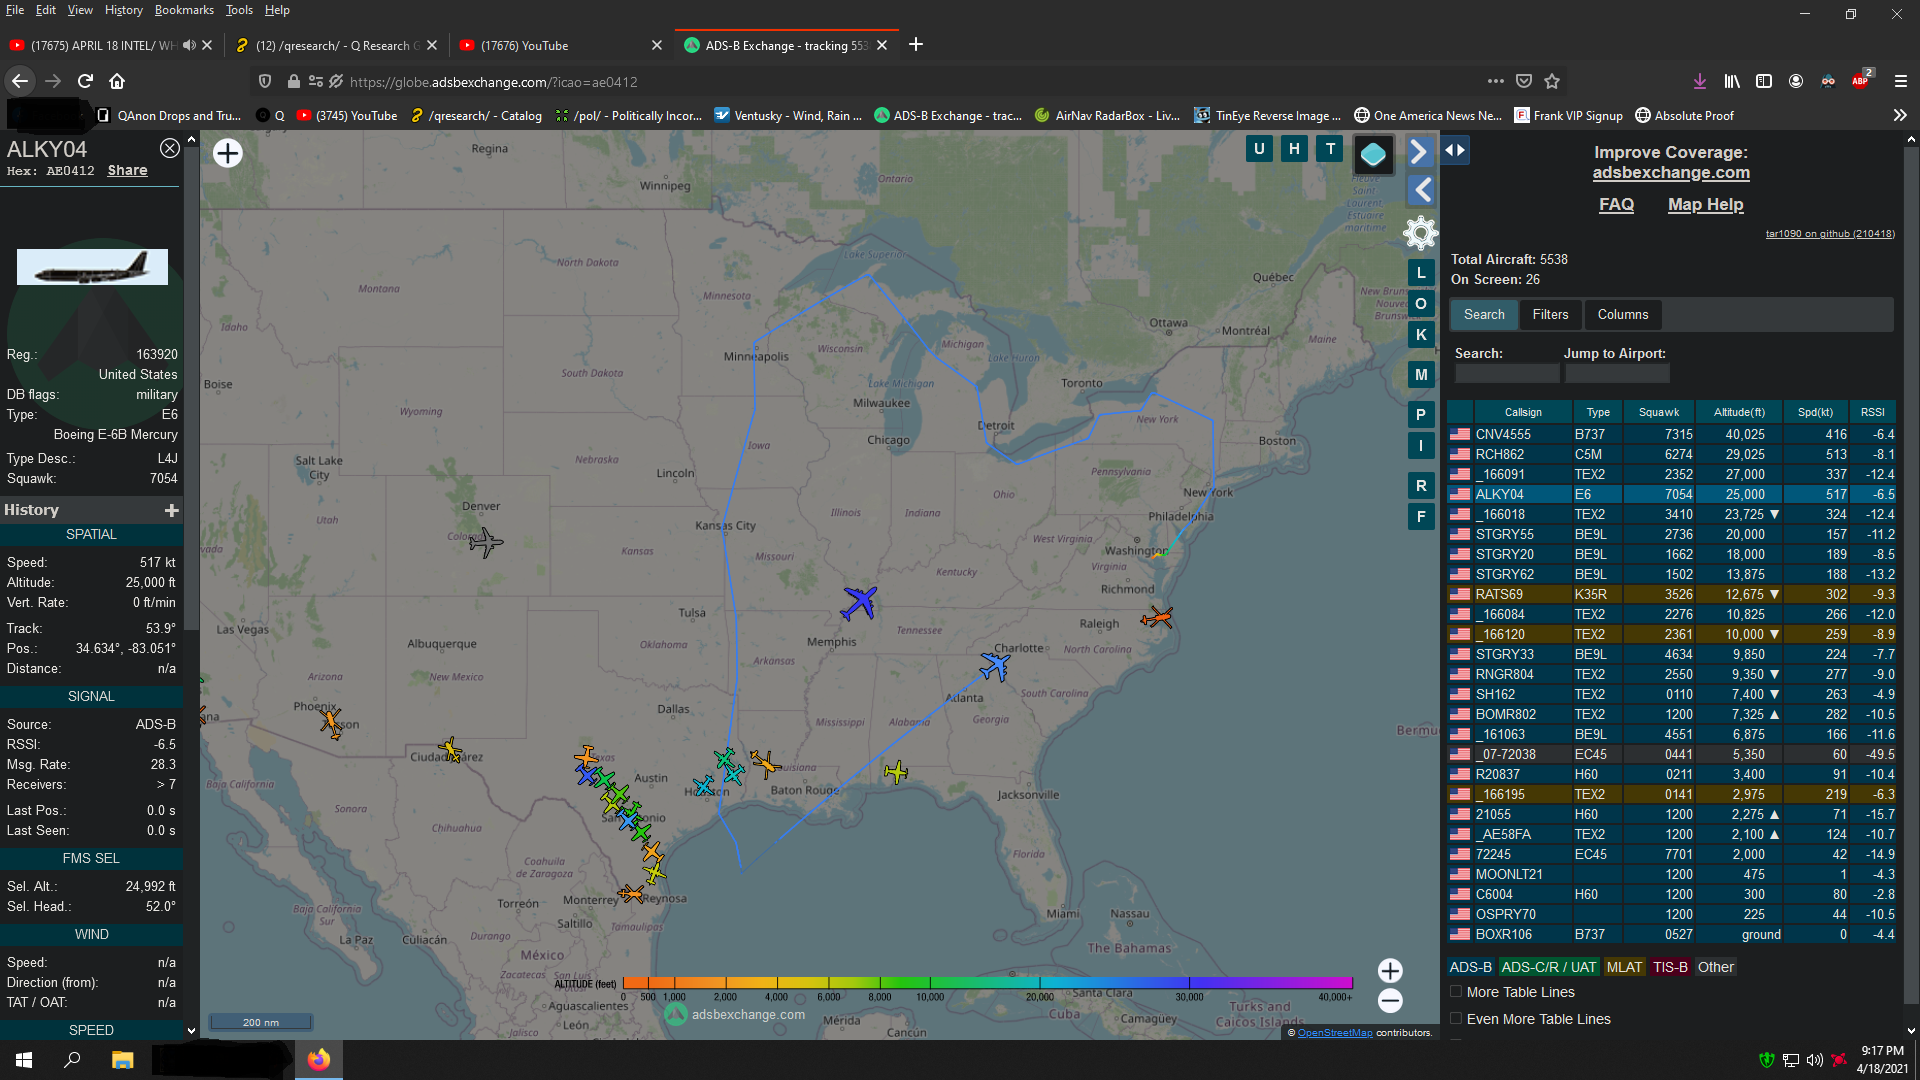
Task: Toggle sidebar split arrows button
Action: 1455,150
